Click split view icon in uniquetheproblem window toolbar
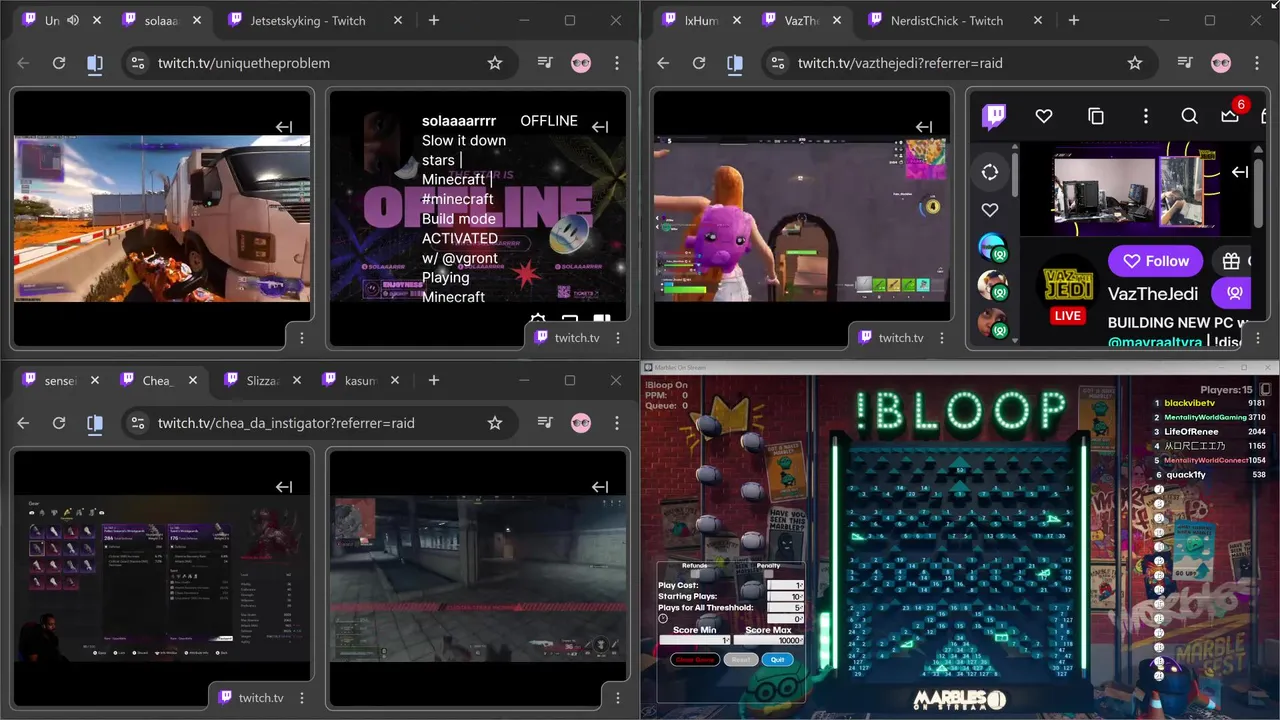The height and width of the screenshot is (720, 1280). pyautogui.click(x=95, y=63)
